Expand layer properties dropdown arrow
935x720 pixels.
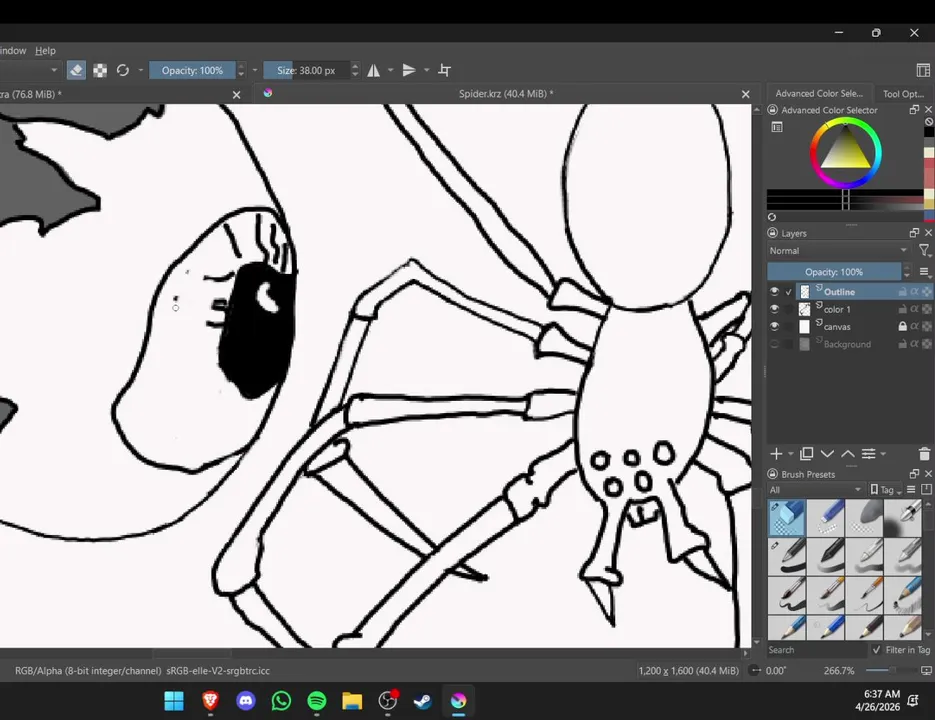pos(883,454)
